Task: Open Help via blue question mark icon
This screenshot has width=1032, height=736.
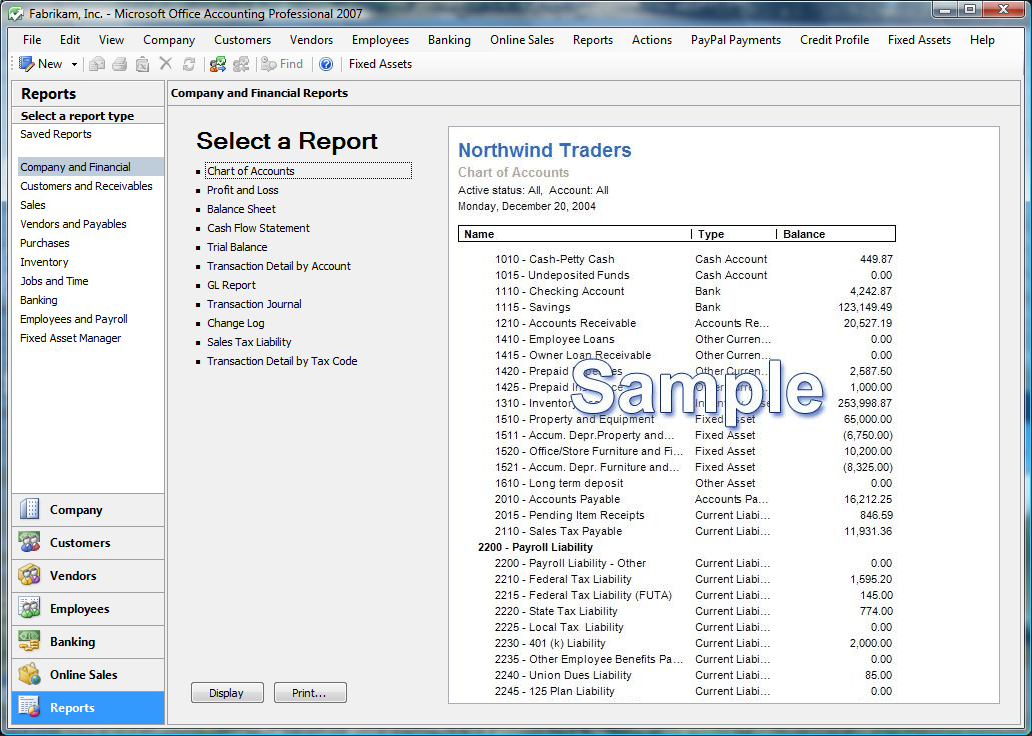Action: 326,64
